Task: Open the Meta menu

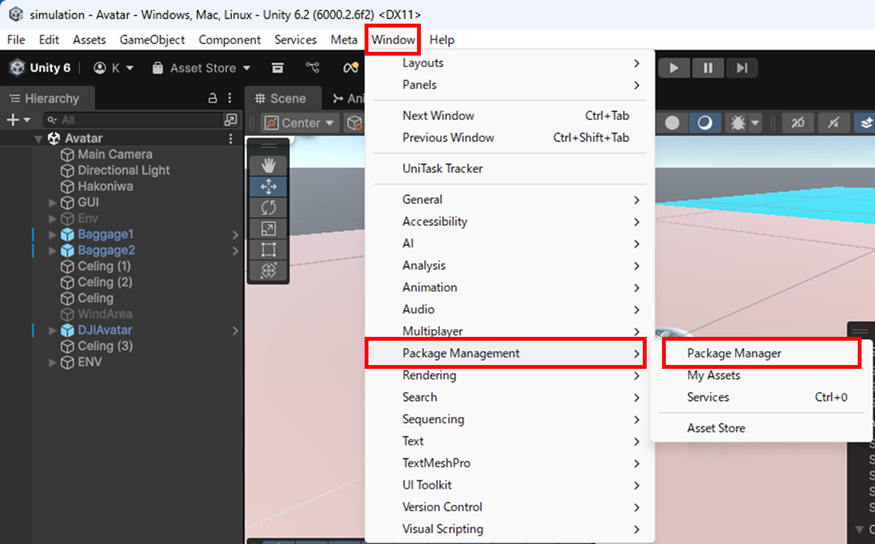Action: pos(344,40)
